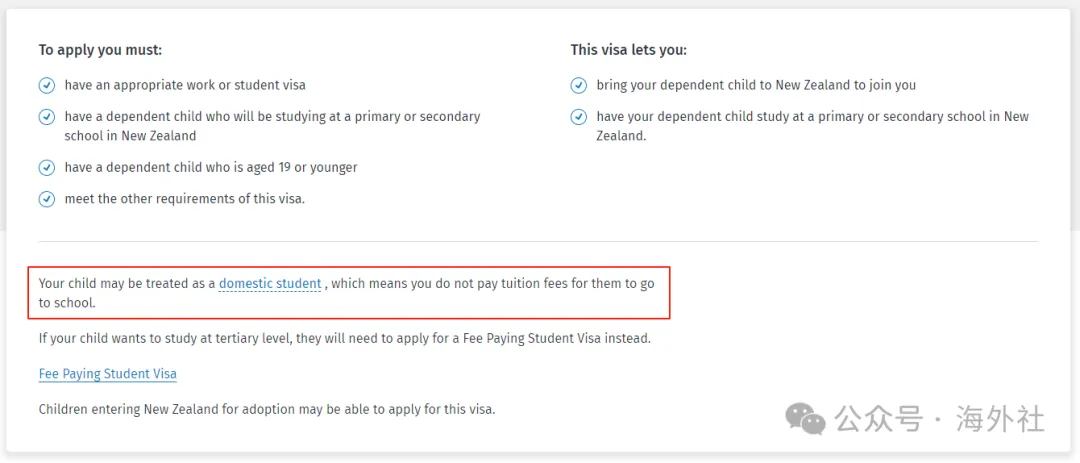
Task: Open the 'domestic student' definition link
Action: pyautogui.click(x=270, y=284)
